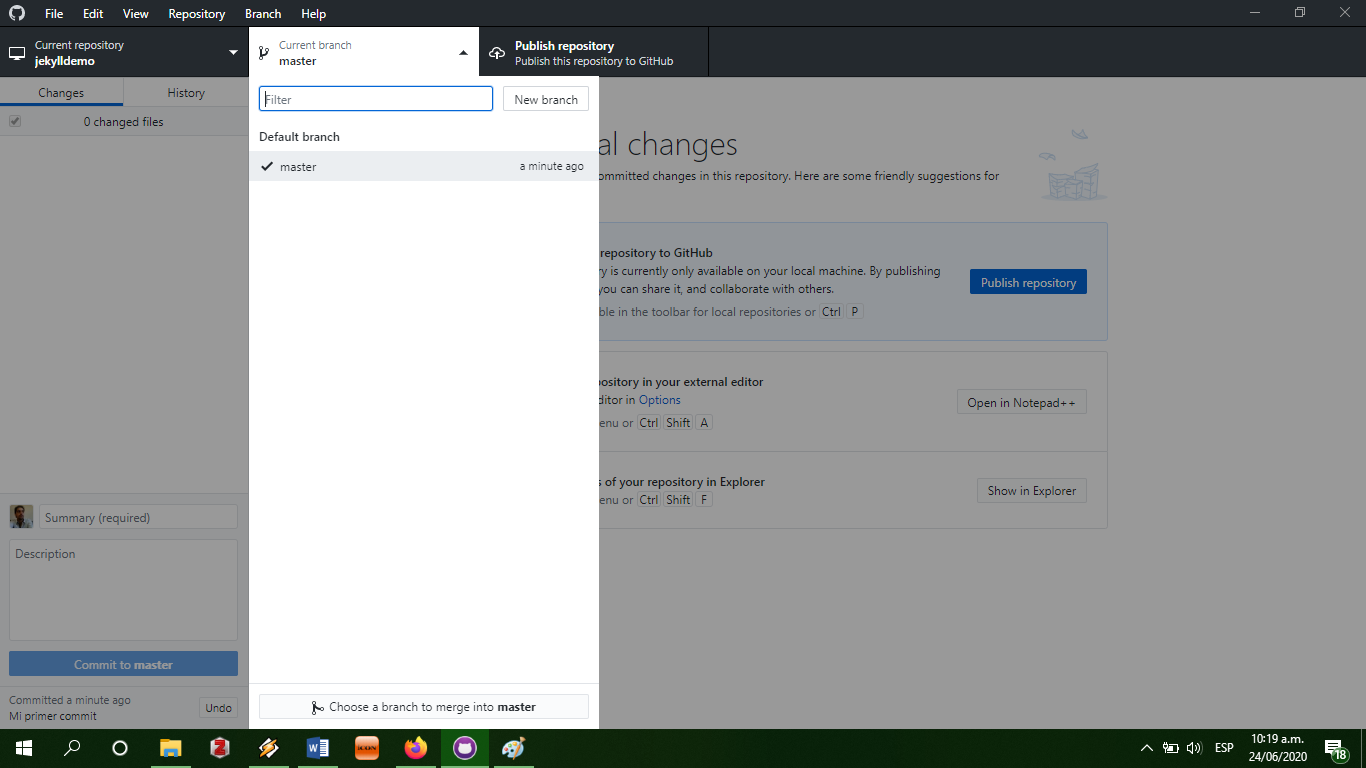Click the branch icon next to Current branch
The height and width of the screenshot is (768, 1366).
click(264, 50)
